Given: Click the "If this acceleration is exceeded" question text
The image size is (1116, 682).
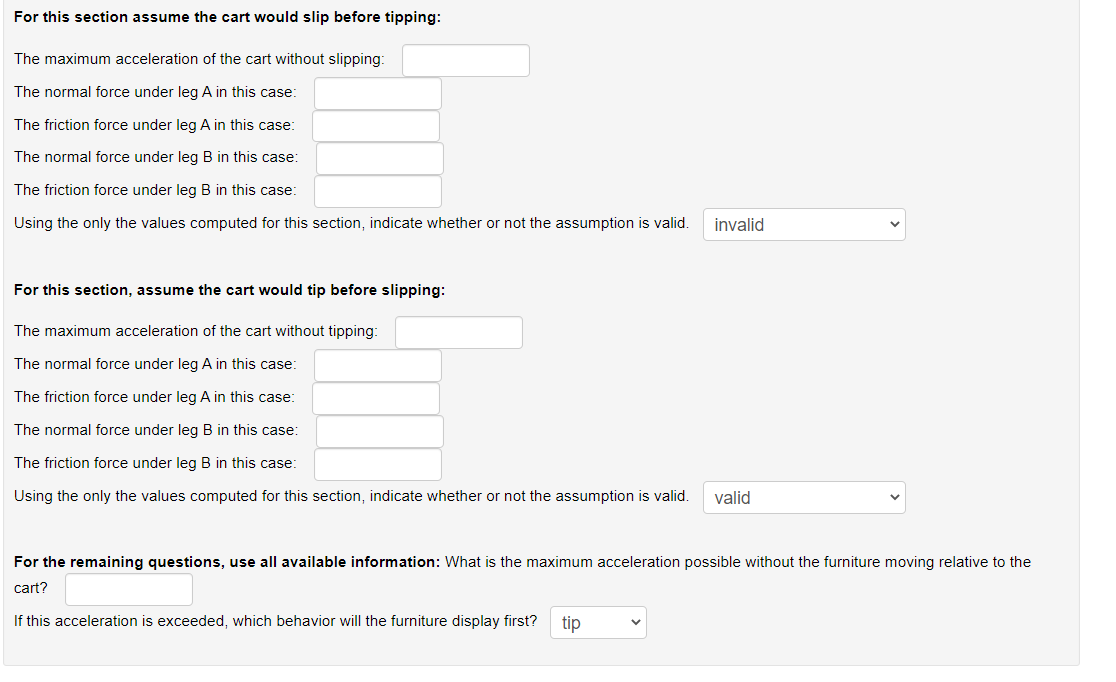Looking at the screenshot, I should pos(275,621).
